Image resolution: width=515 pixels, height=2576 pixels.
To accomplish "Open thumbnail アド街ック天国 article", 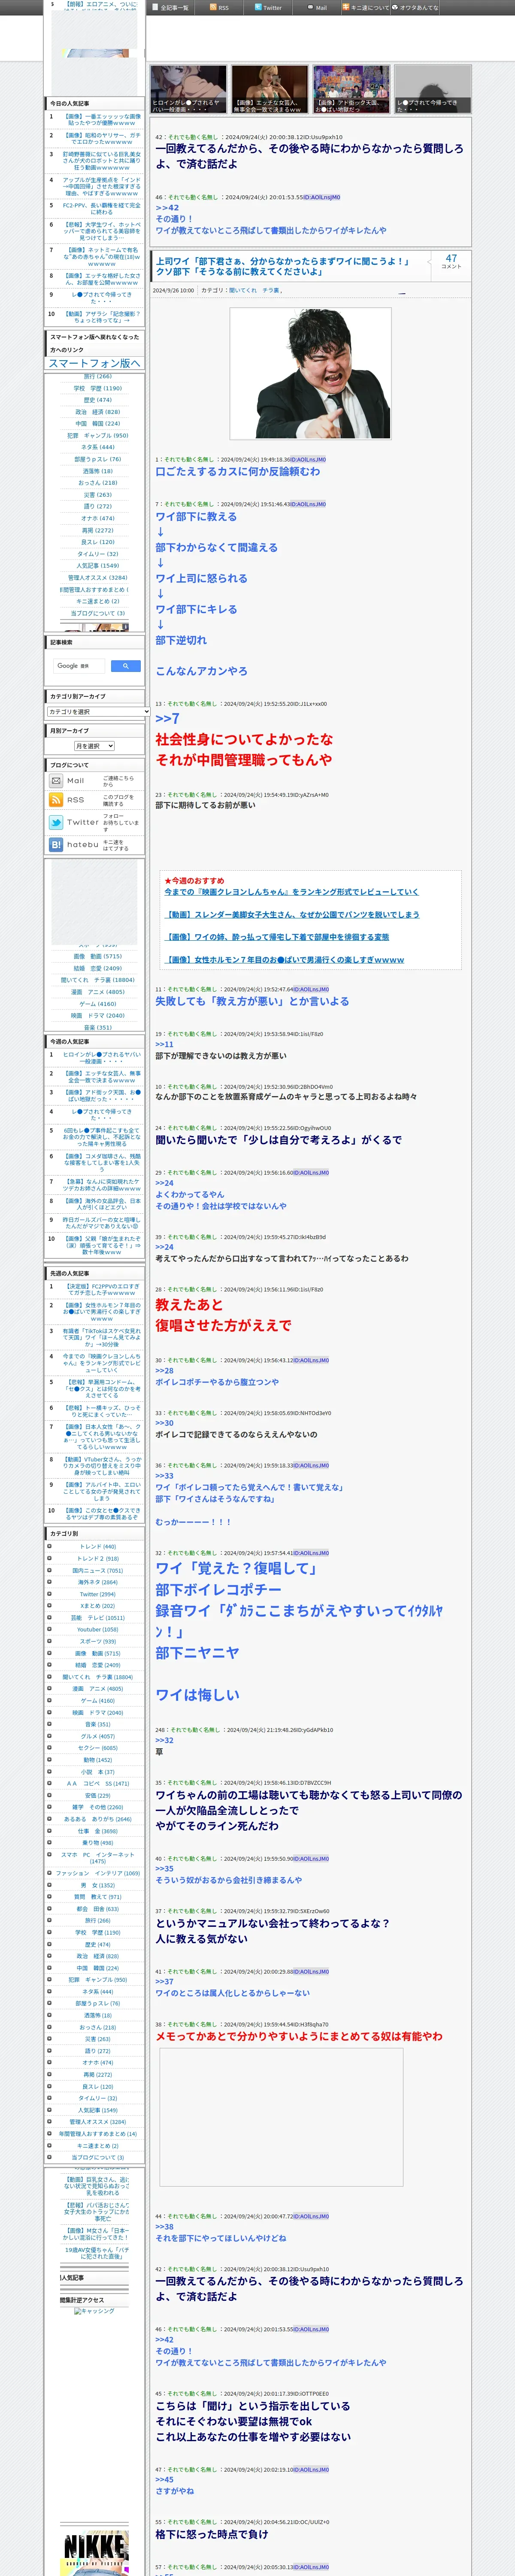I will point(351,89).
